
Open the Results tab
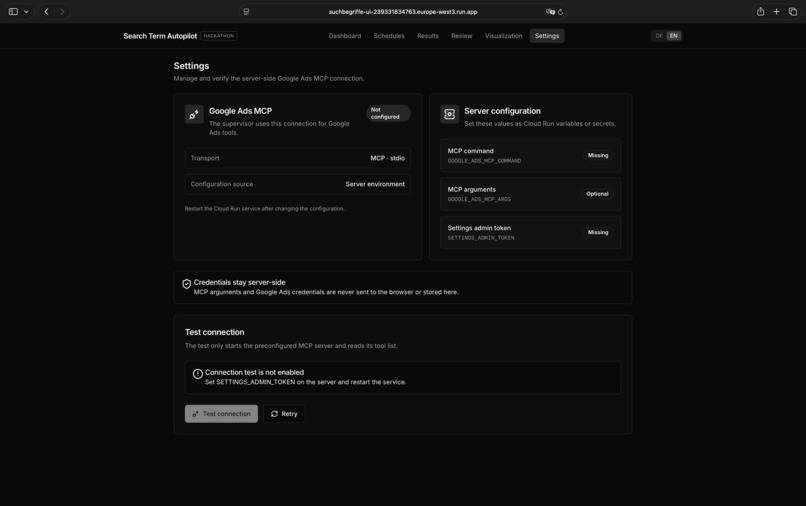pos(428,36)
